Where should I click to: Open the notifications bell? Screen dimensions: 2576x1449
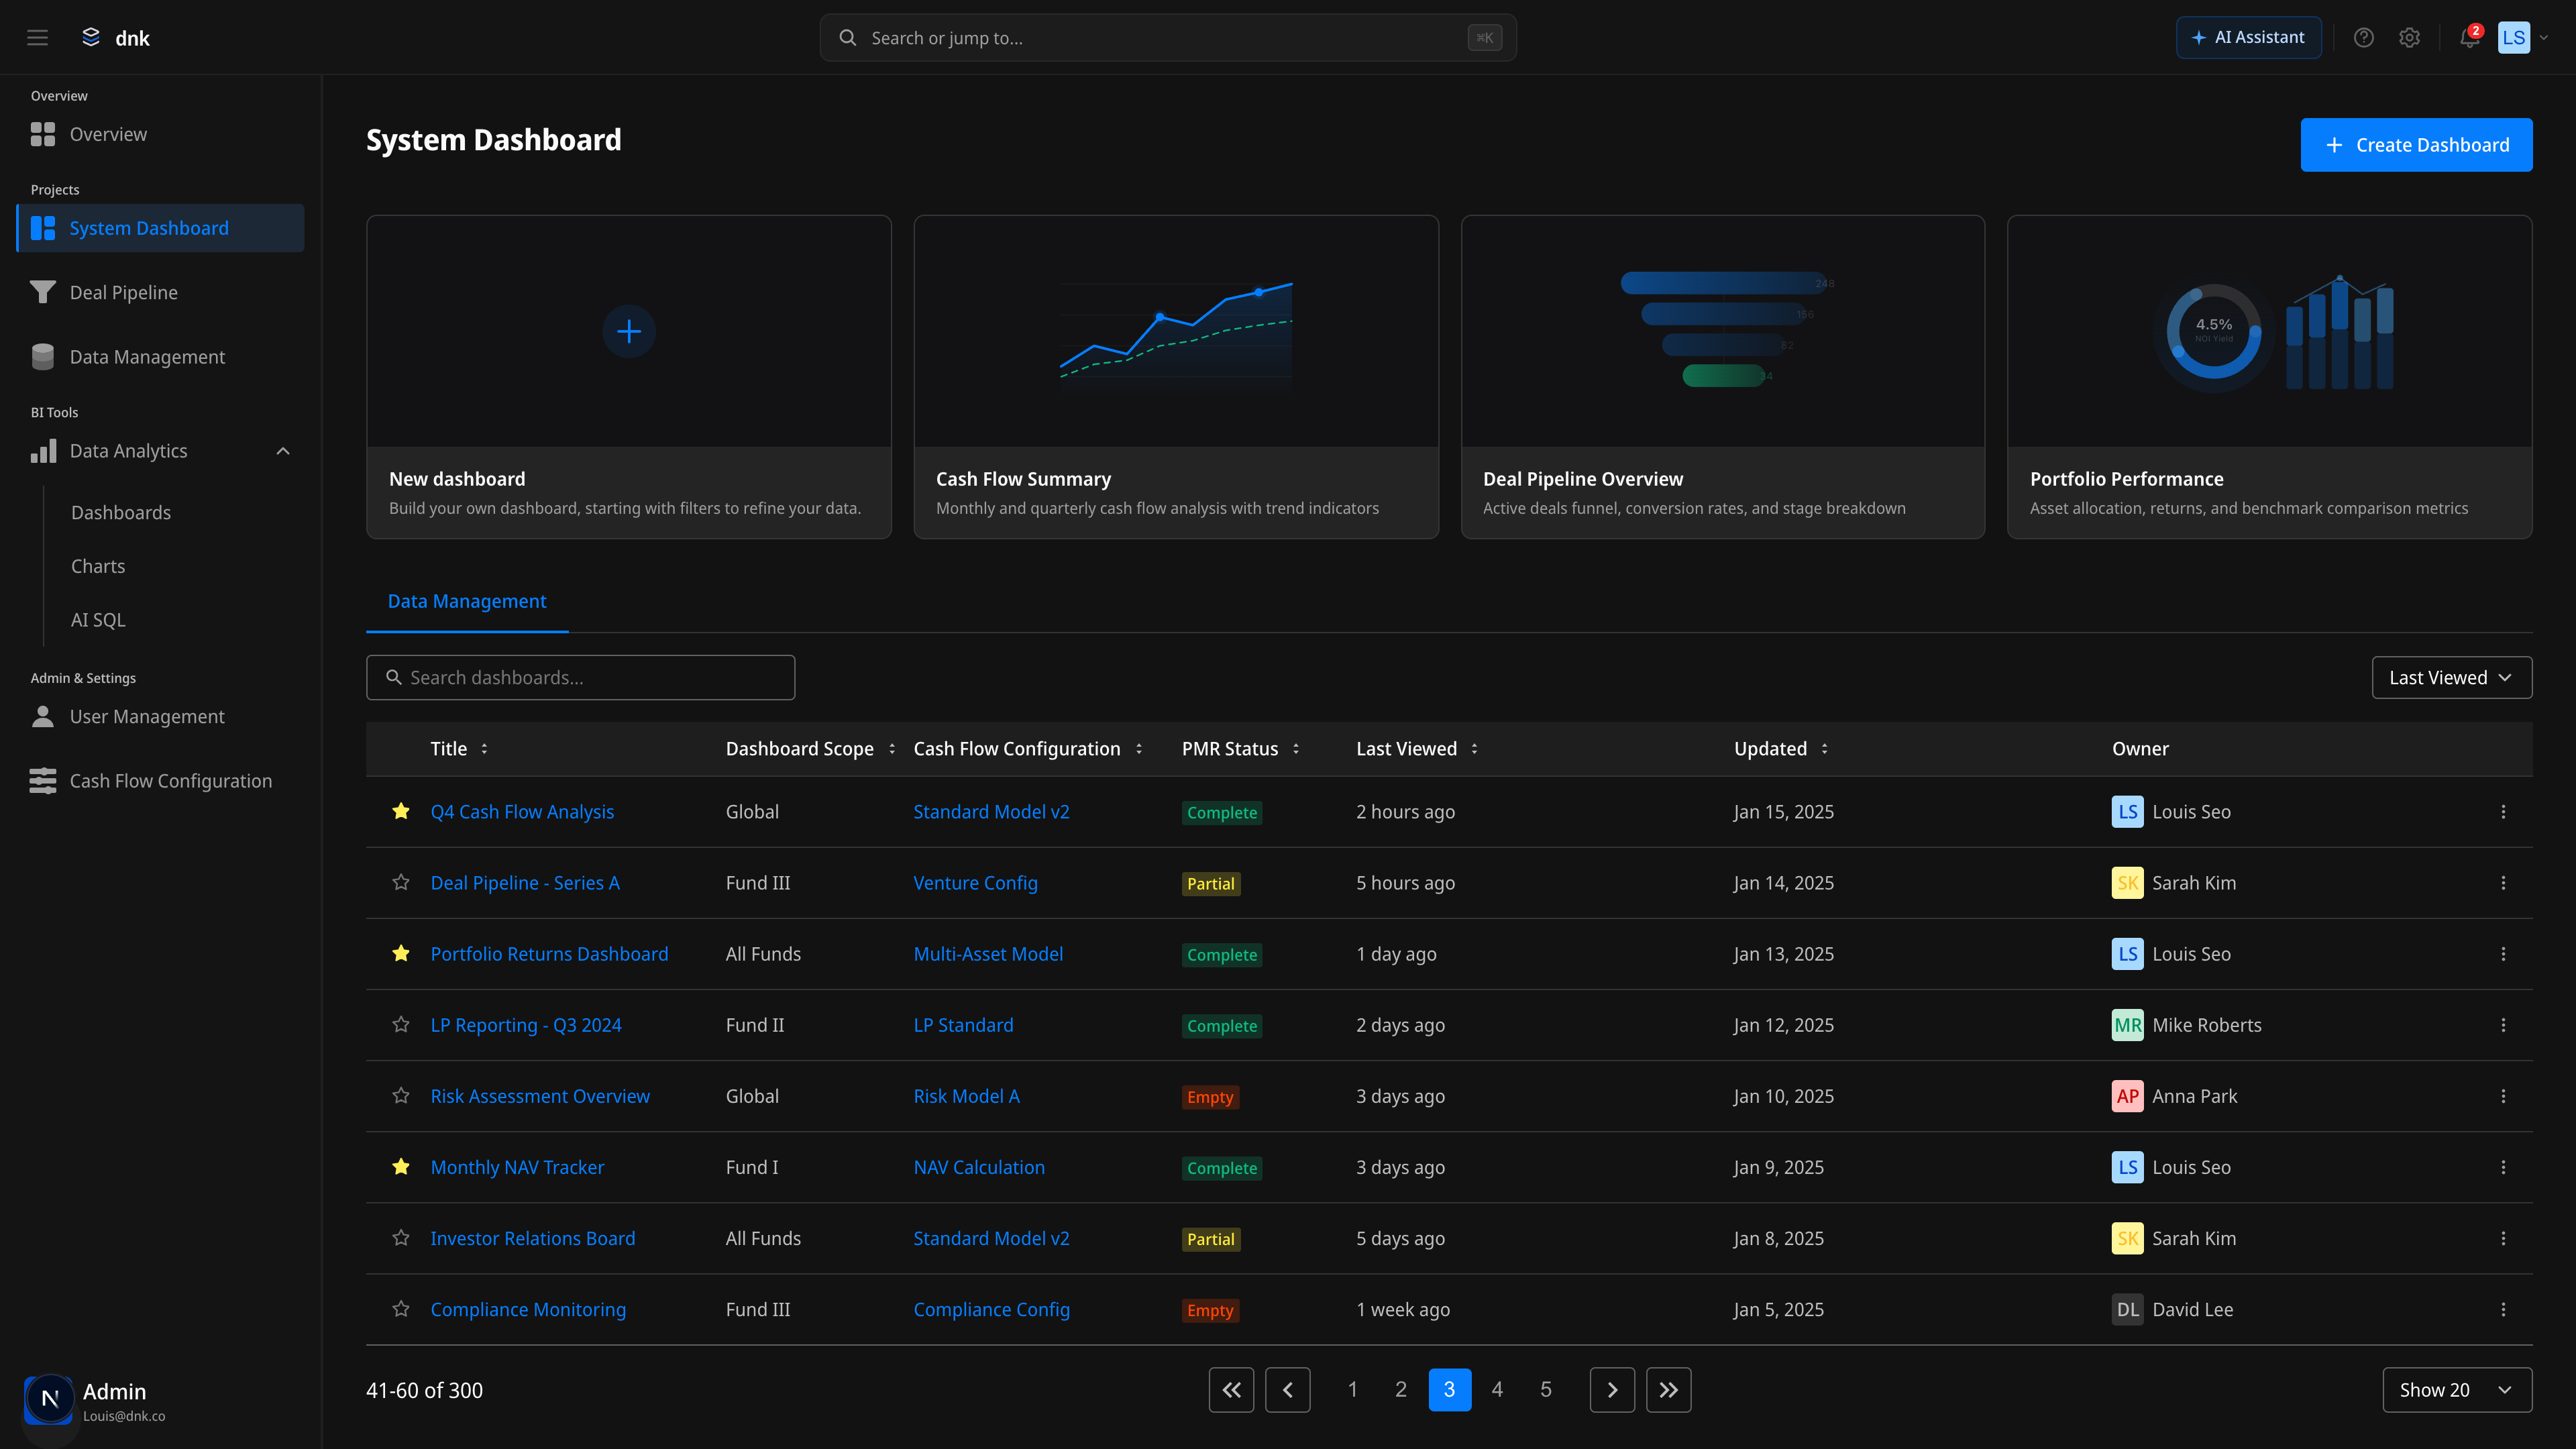[2469, 38]
